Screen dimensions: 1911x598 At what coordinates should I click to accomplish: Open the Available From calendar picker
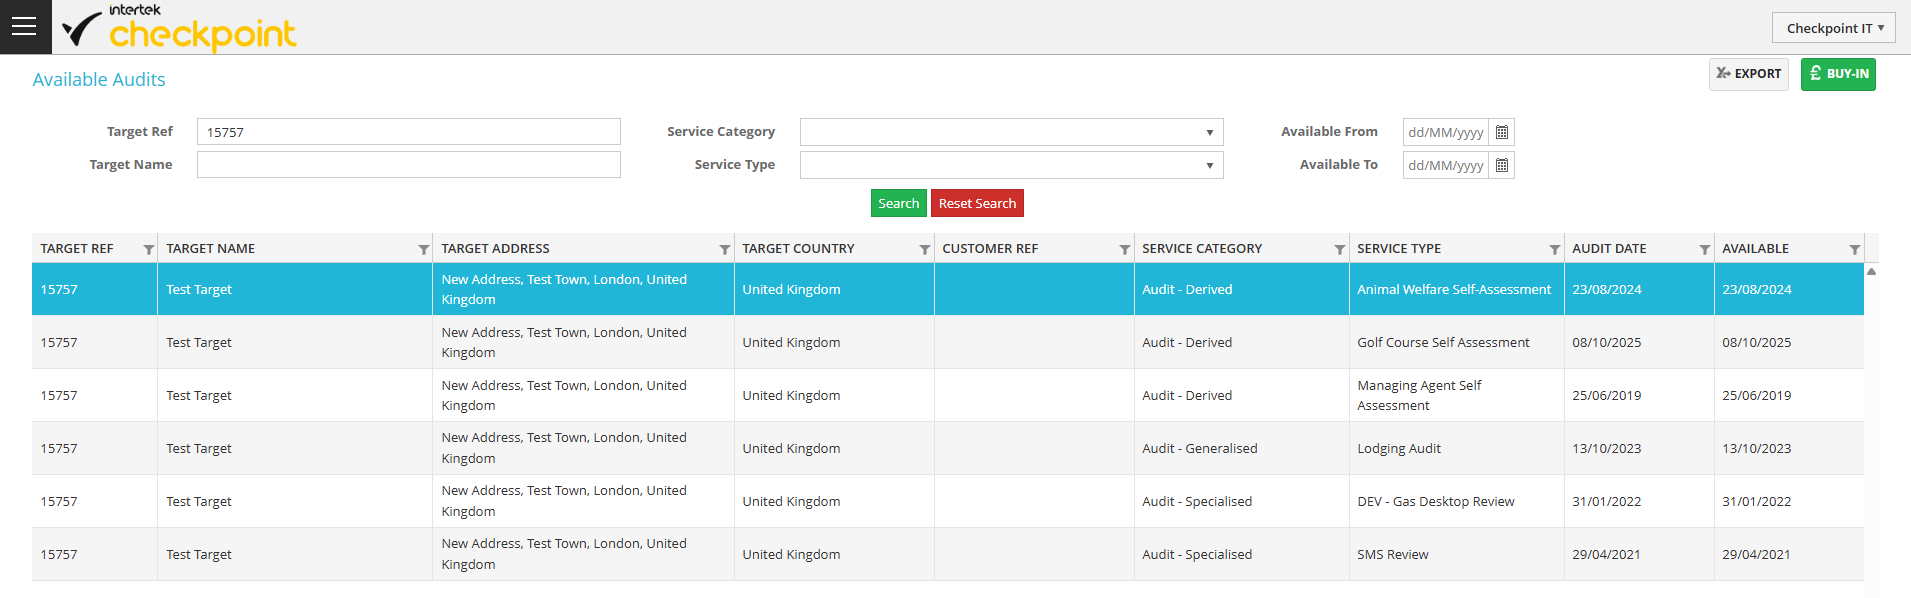click(x=1501, y=132)
